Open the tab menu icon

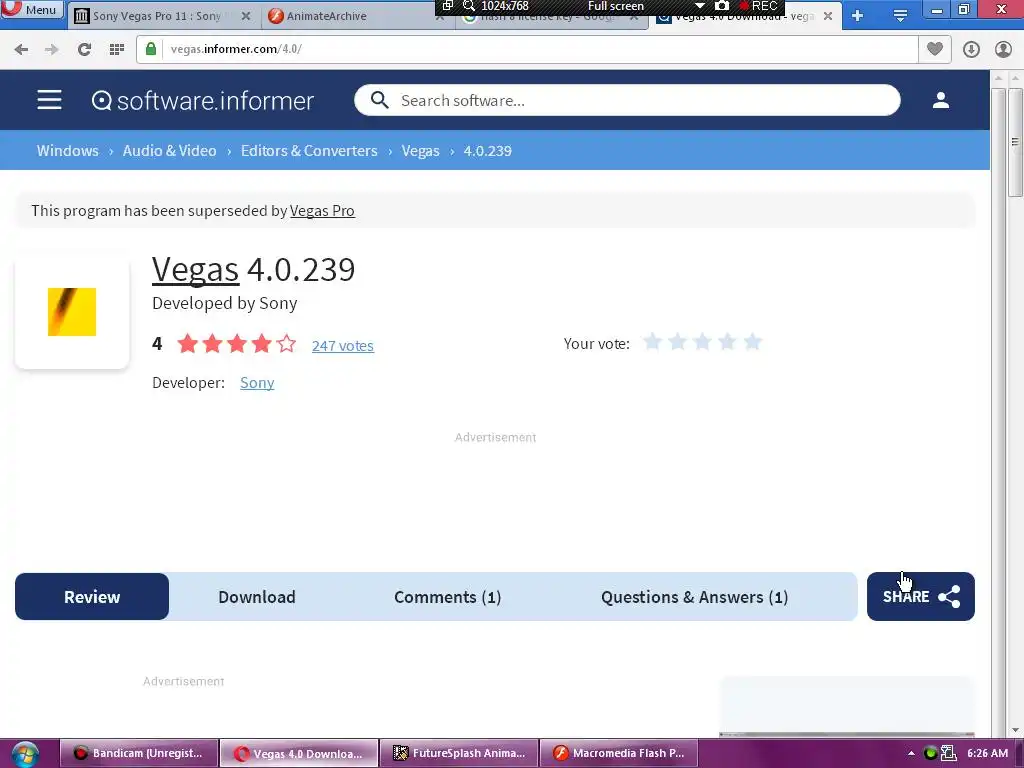click(x=901, y=16)
